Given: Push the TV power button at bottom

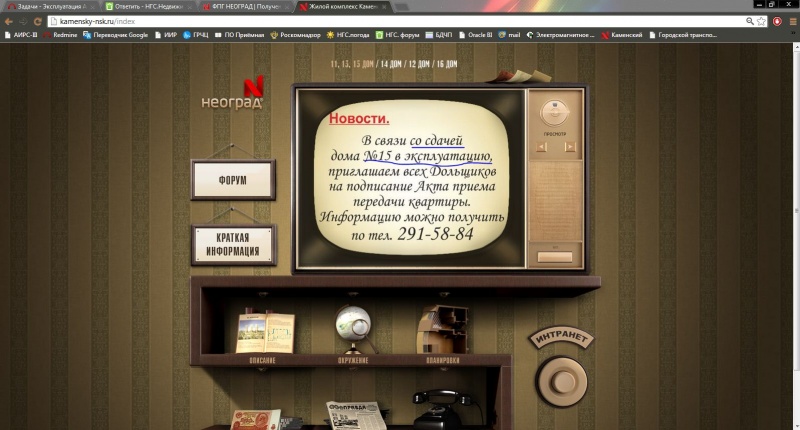Looking at the screenshot, I should click(x=555, y=257).
